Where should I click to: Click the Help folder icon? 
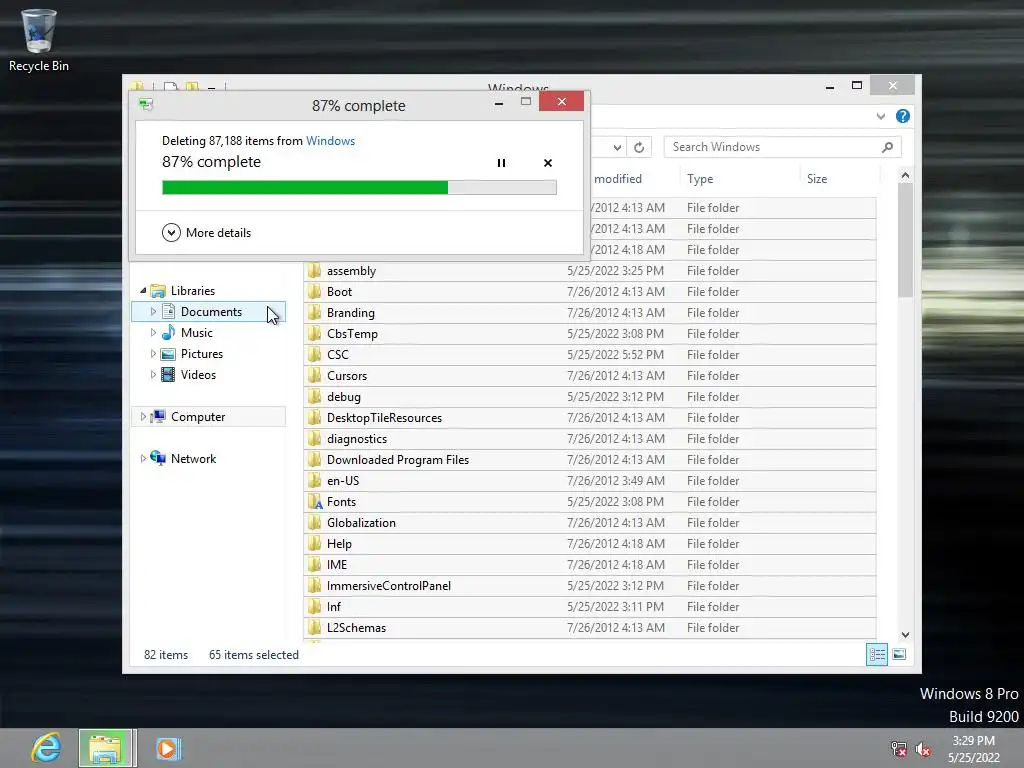(x=314, y=543)
